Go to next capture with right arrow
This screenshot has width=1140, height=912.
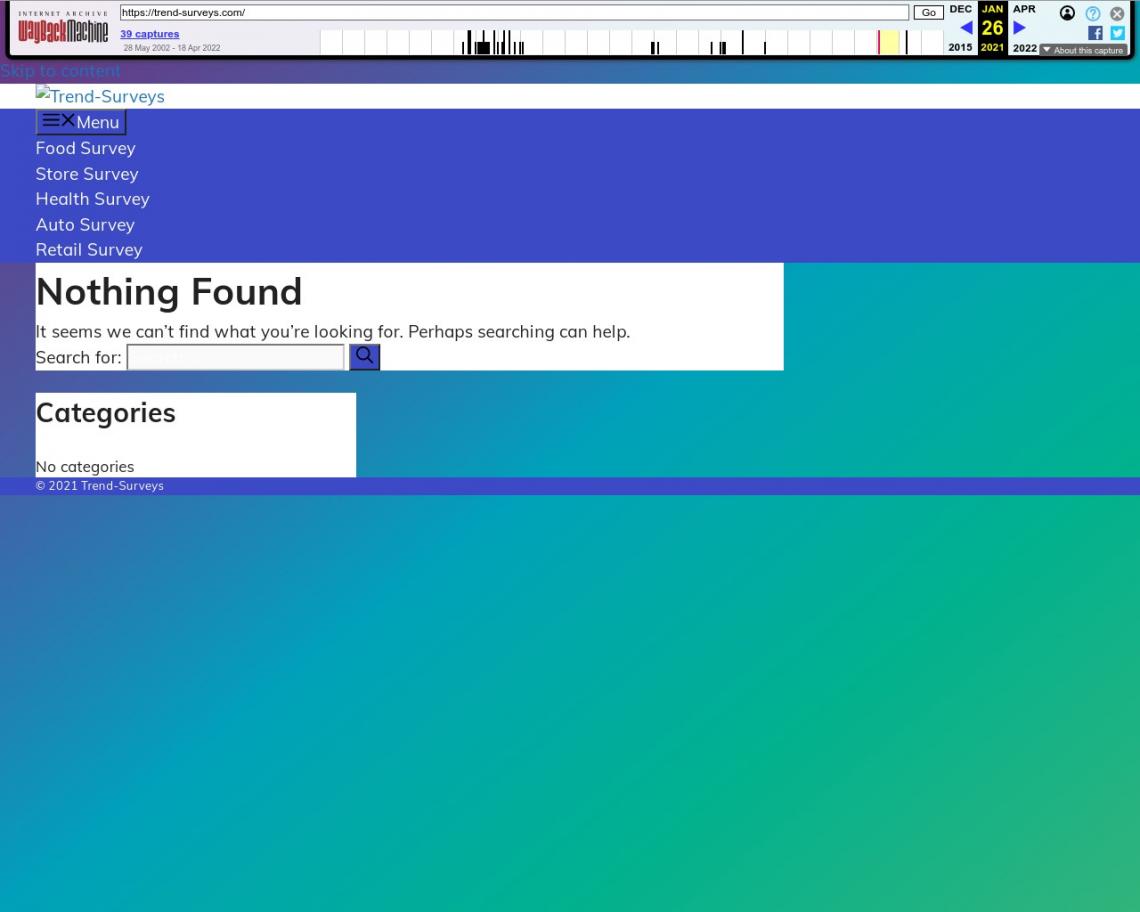click(x=1019, y=28)
